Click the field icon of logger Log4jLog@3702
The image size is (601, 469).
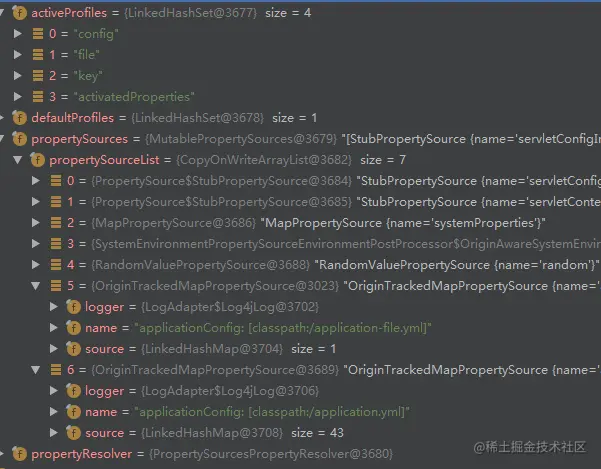tap(73, 307)
